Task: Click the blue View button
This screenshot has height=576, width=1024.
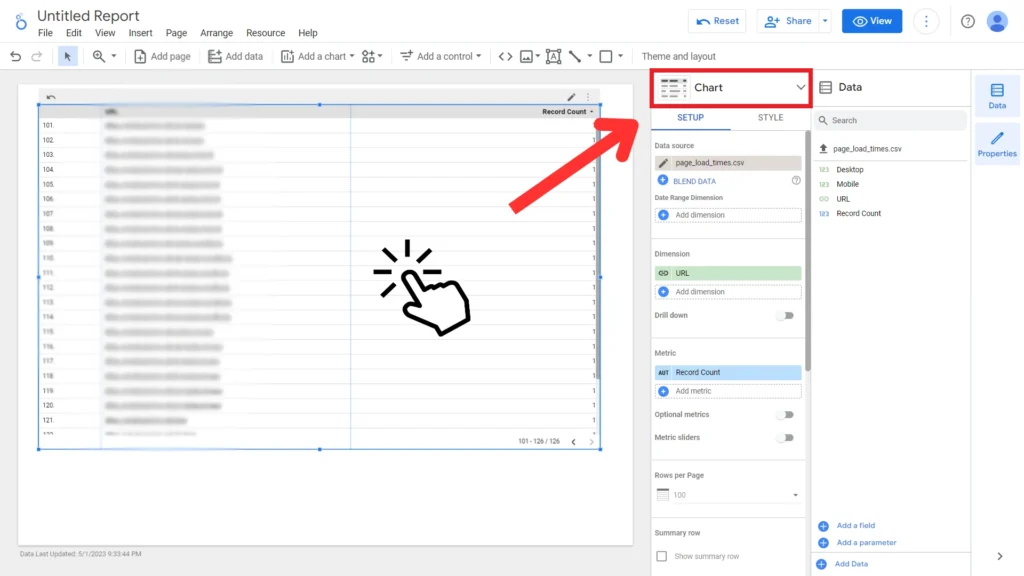Action: point(871,21)
